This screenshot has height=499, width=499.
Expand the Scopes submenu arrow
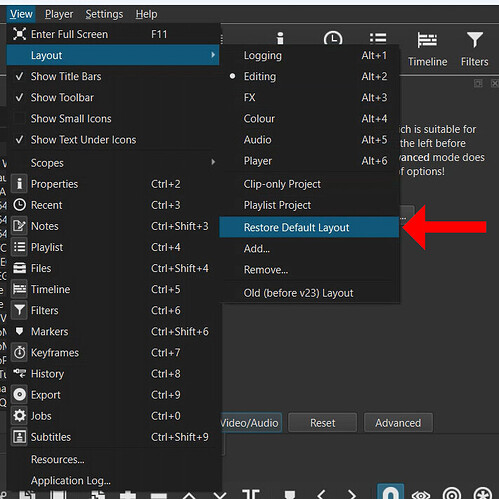(x=213, y=162)
